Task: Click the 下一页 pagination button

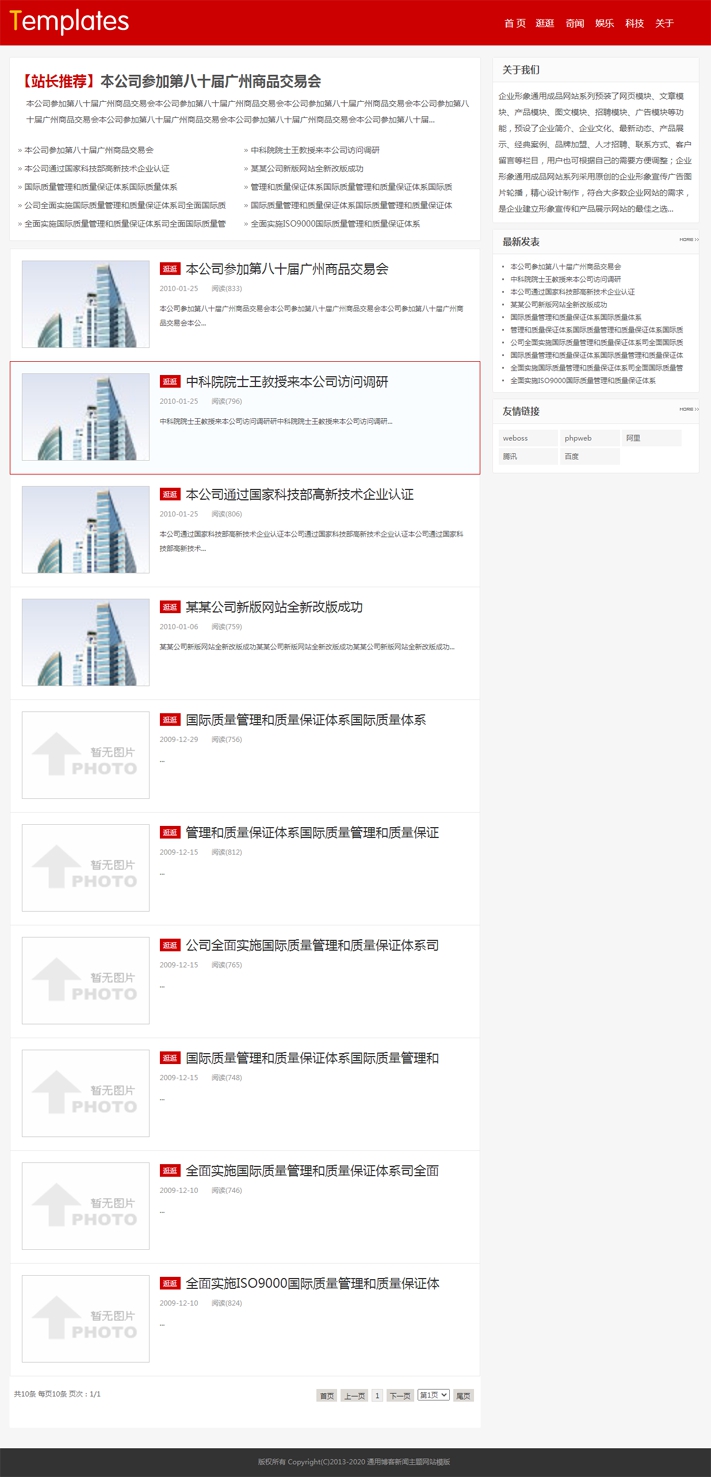Action: tap(399, 1395)
